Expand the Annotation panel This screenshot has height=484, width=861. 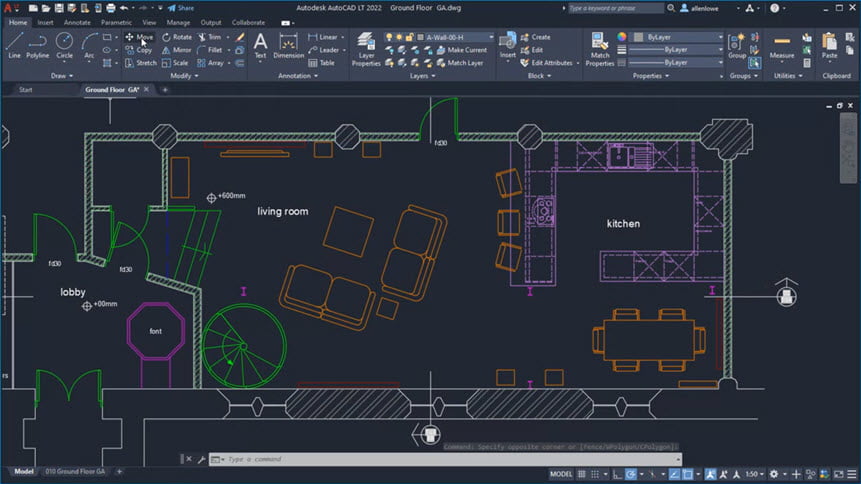[298, 76]
